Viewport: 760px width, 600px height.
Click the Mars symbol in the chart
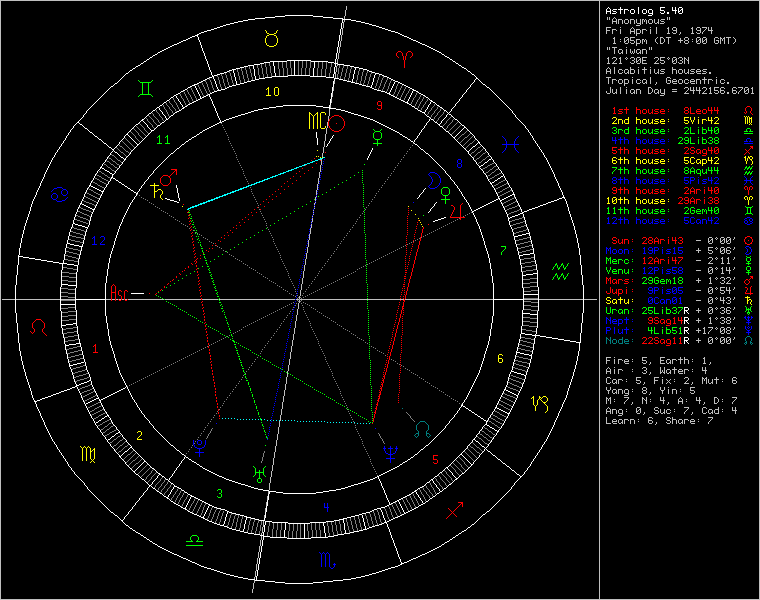pyautogui.click(x=169, y=177)
